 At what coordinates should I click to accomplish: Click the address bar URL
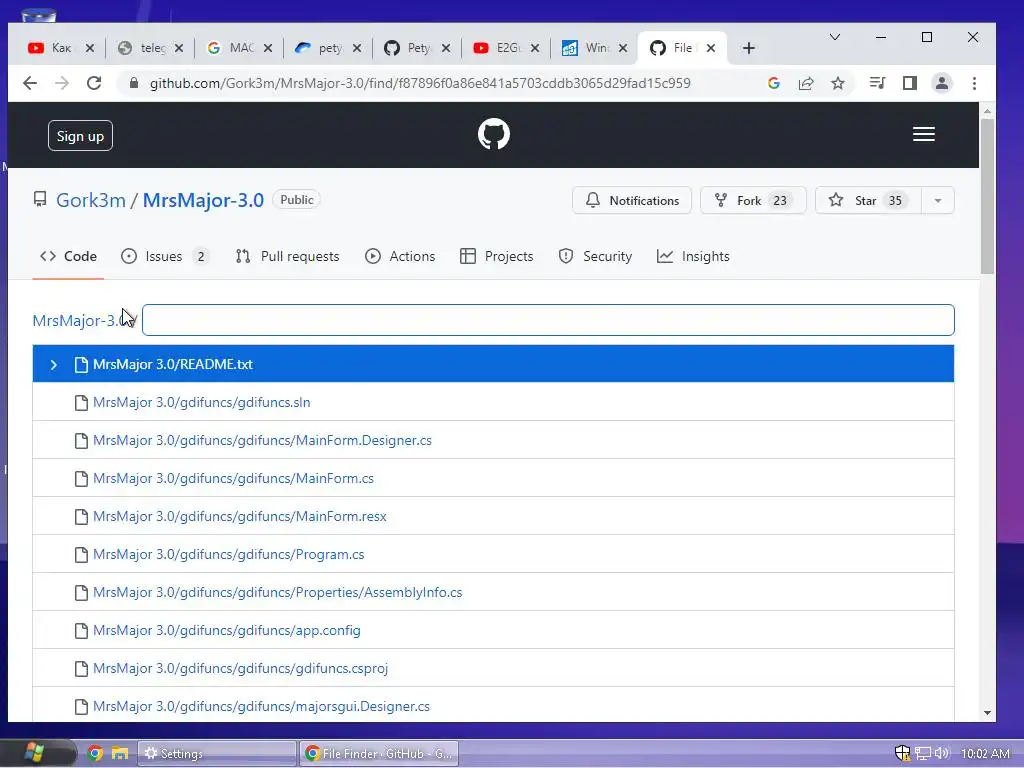click(x=420, y=83)
